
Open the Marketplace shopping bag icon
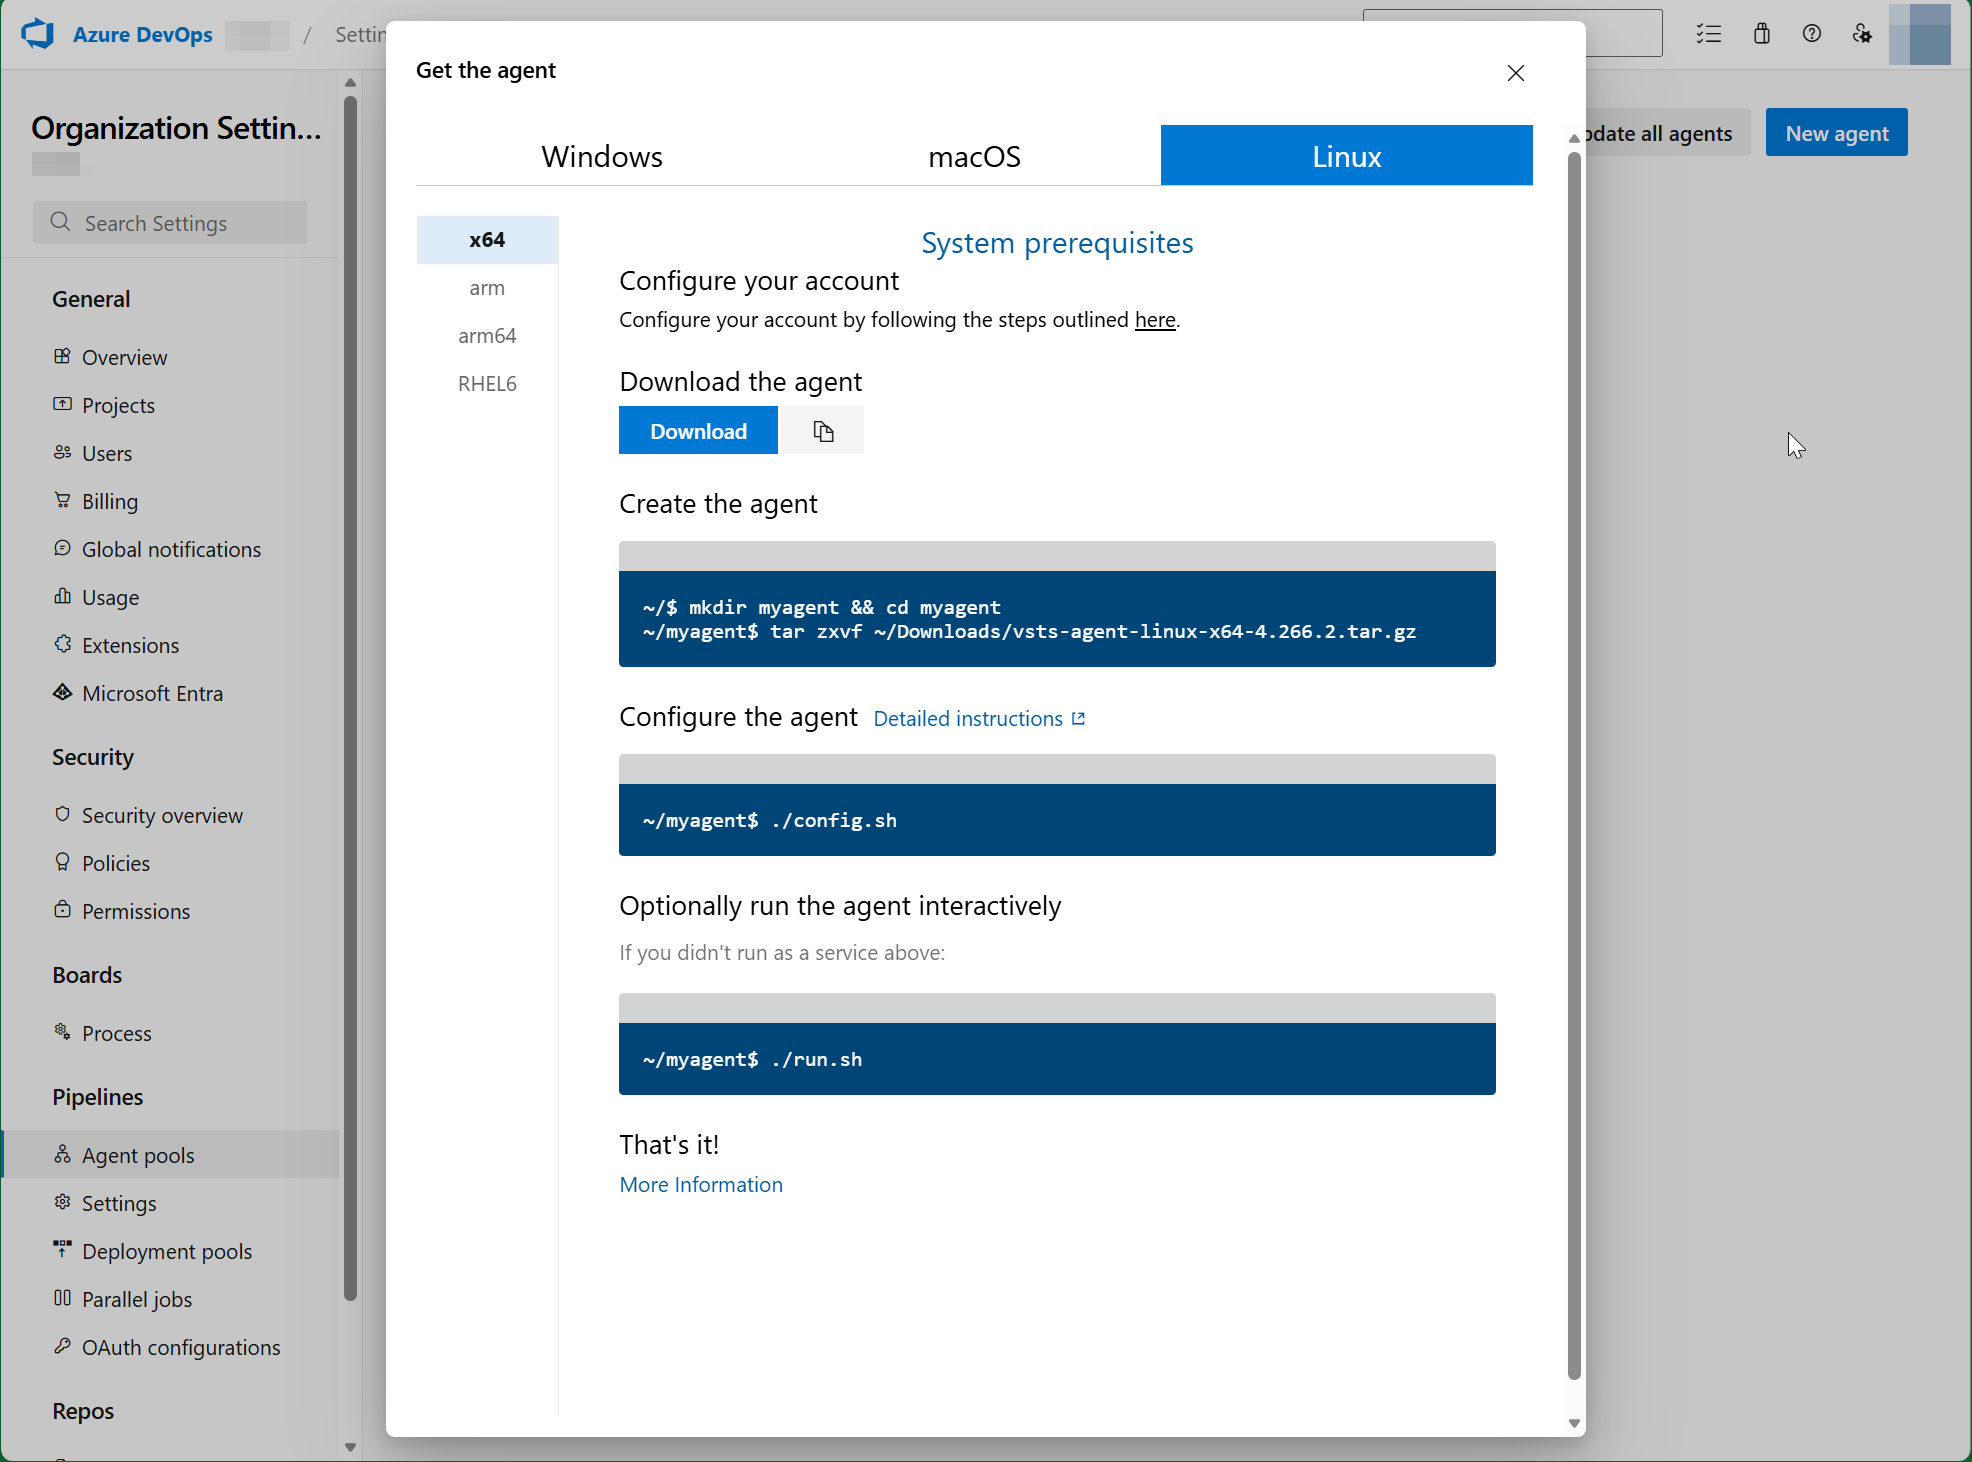(x=1762, y=34)
